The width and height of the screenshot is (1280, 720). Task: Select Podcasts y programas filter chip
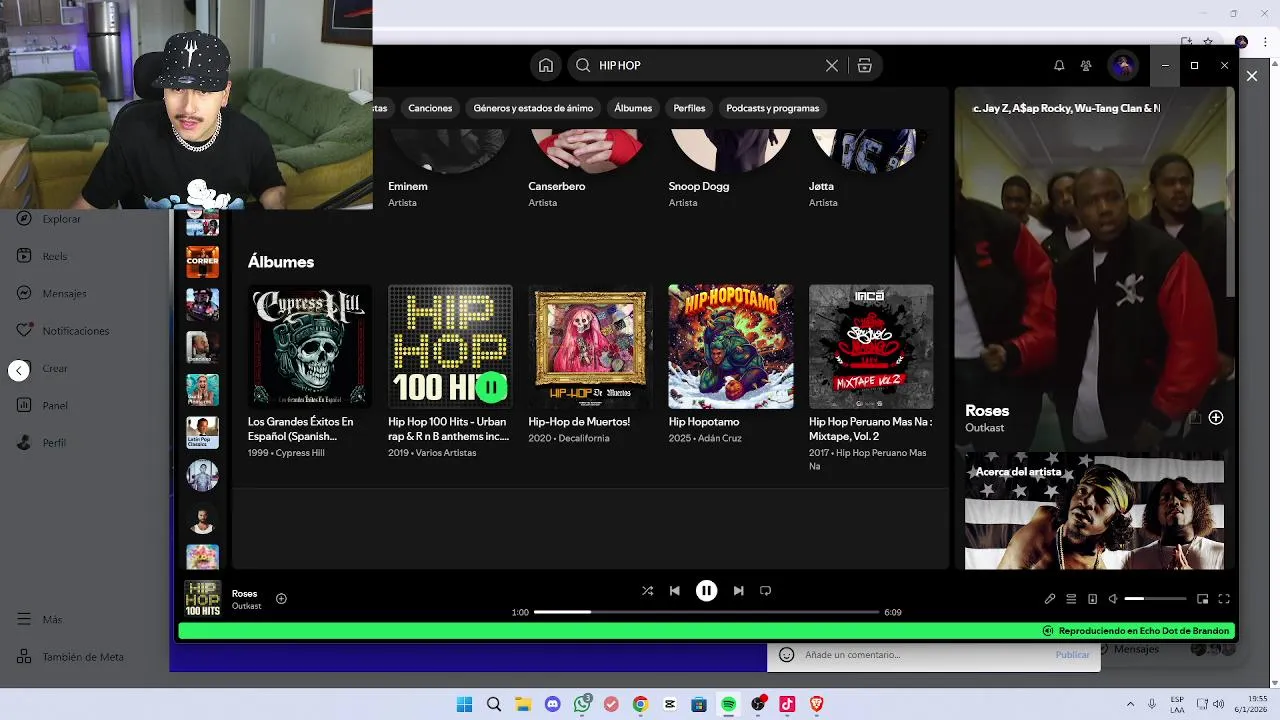point(772,108)
